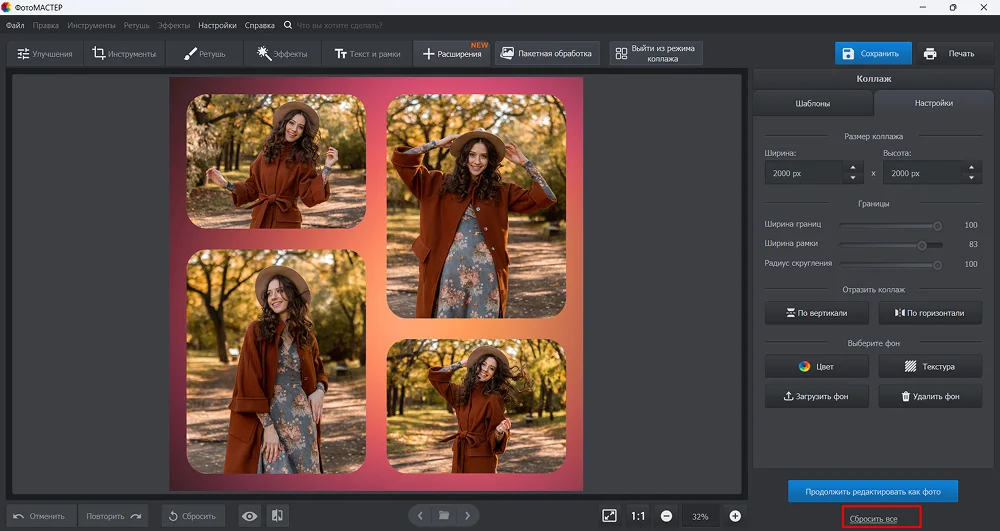This screenshot has width=1000, height=531.
Task: Zoom in with plus icon
Action: [735, 516]
